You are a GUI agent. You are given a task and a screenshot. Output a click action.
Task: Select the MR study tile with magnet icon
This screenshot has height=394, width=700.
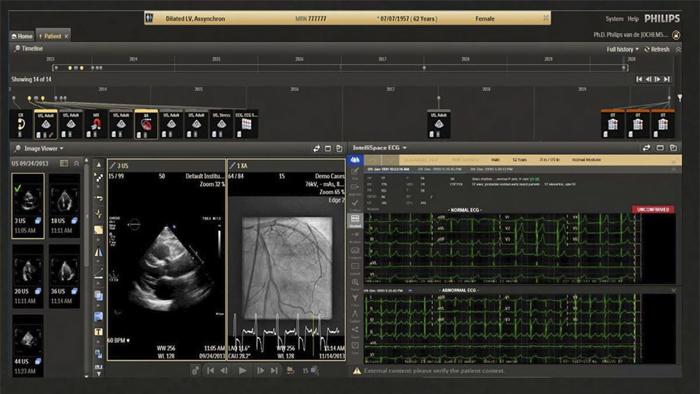[x=96, y=124]
